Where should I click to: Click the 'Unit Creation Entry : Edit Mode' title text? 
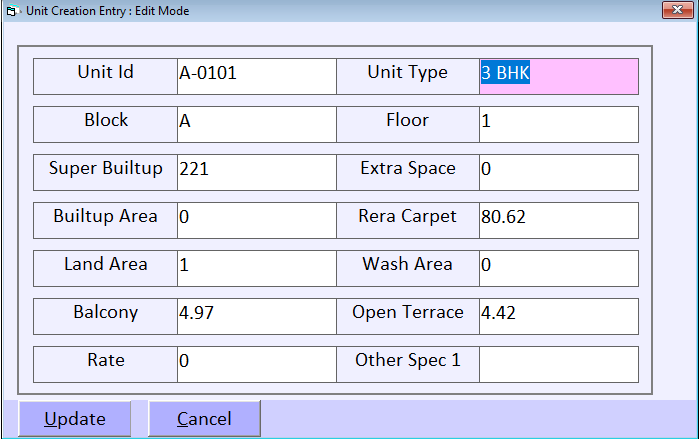pos(107,11)
